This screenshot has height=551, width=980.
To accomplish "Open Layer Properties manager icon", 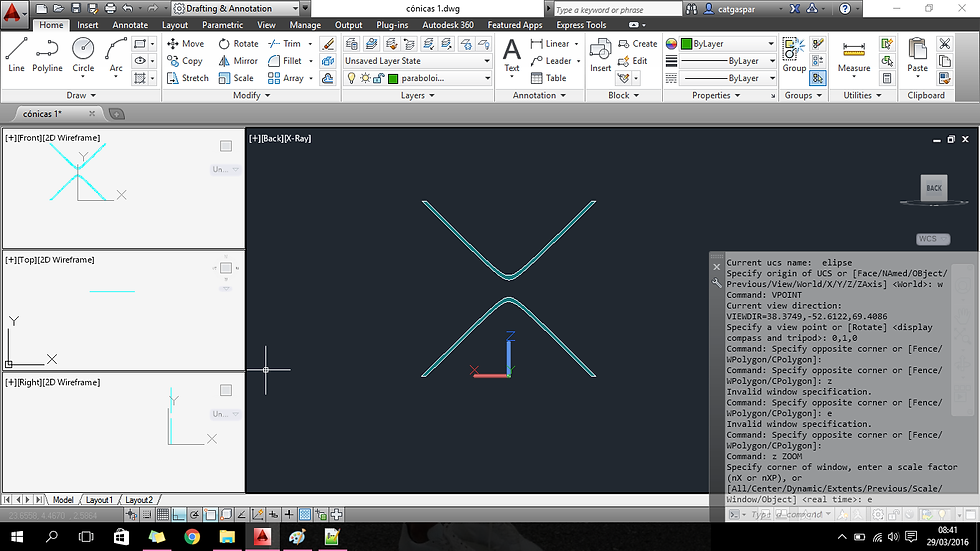I will point(352,44).
